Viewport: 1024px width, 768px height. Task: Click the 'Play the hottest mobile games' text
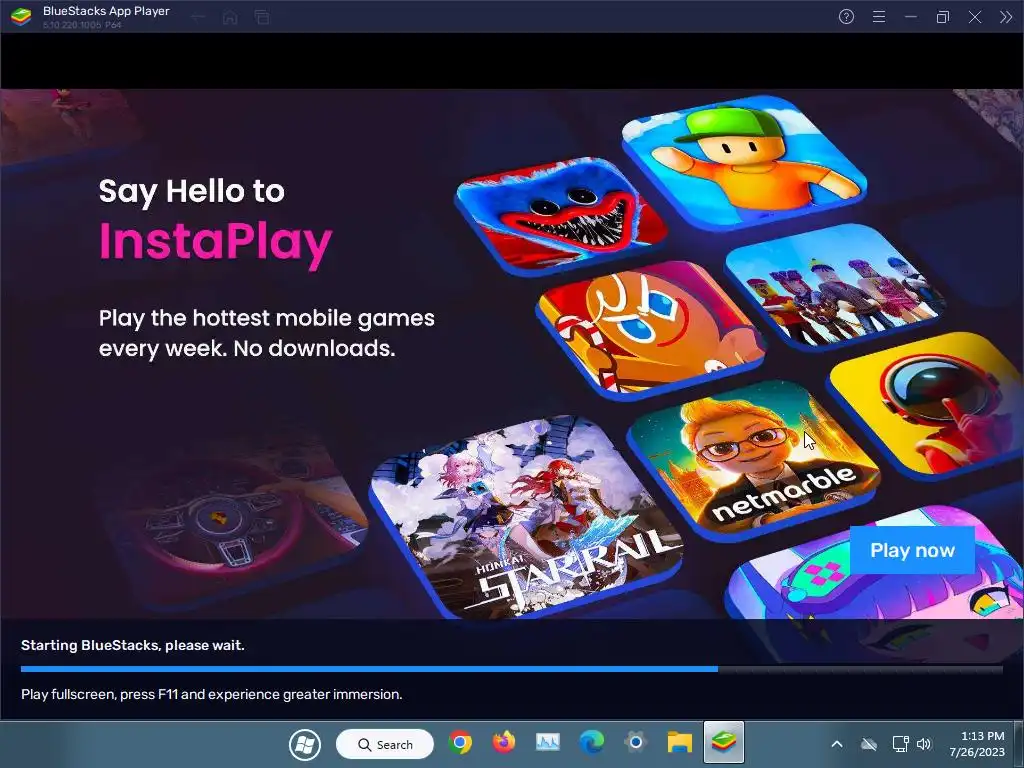(266, 319)
